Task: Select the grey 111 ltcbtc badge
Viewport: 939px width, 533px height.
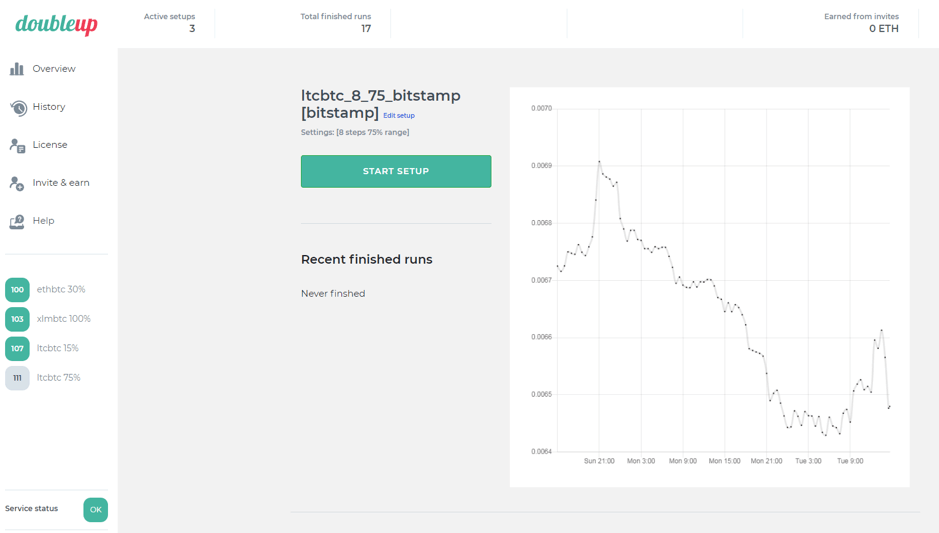Action: (17, 378)
